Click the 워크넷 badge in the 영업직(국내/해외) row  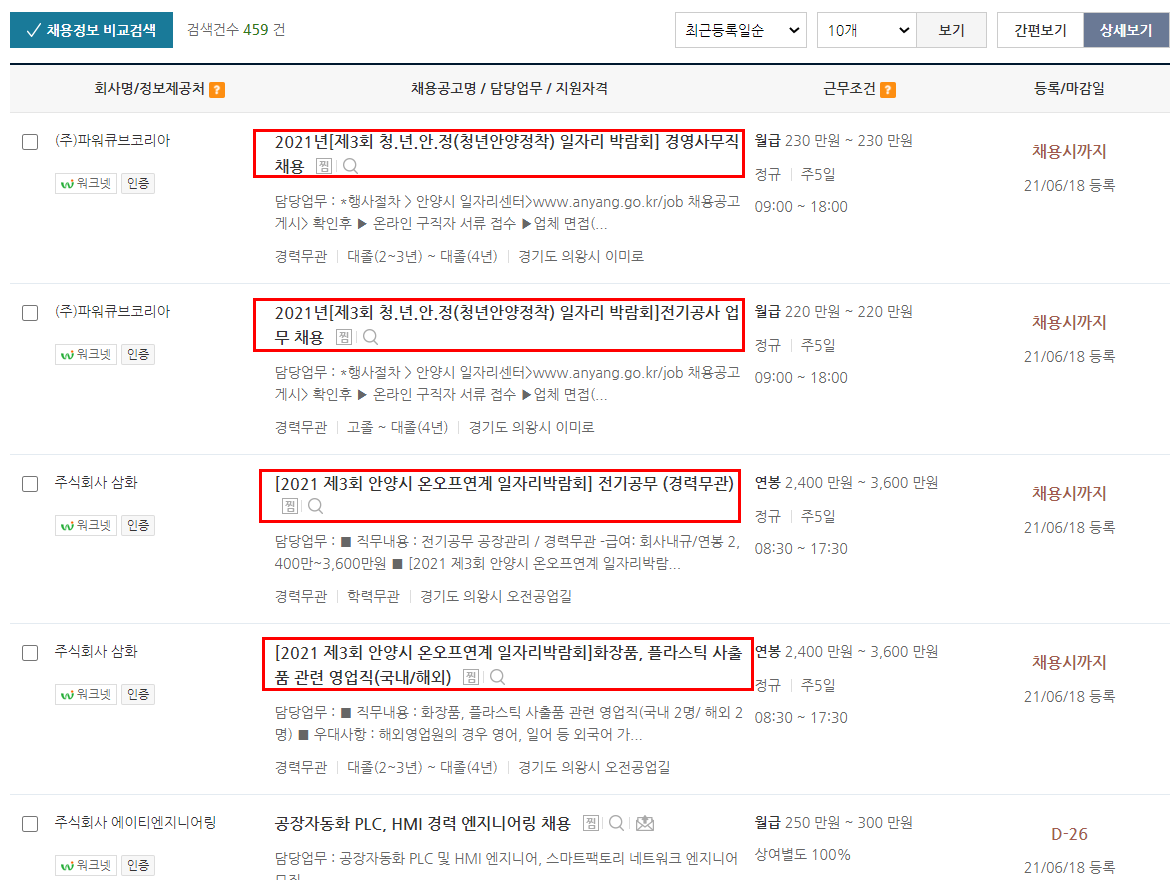click(x=86, y=694)
